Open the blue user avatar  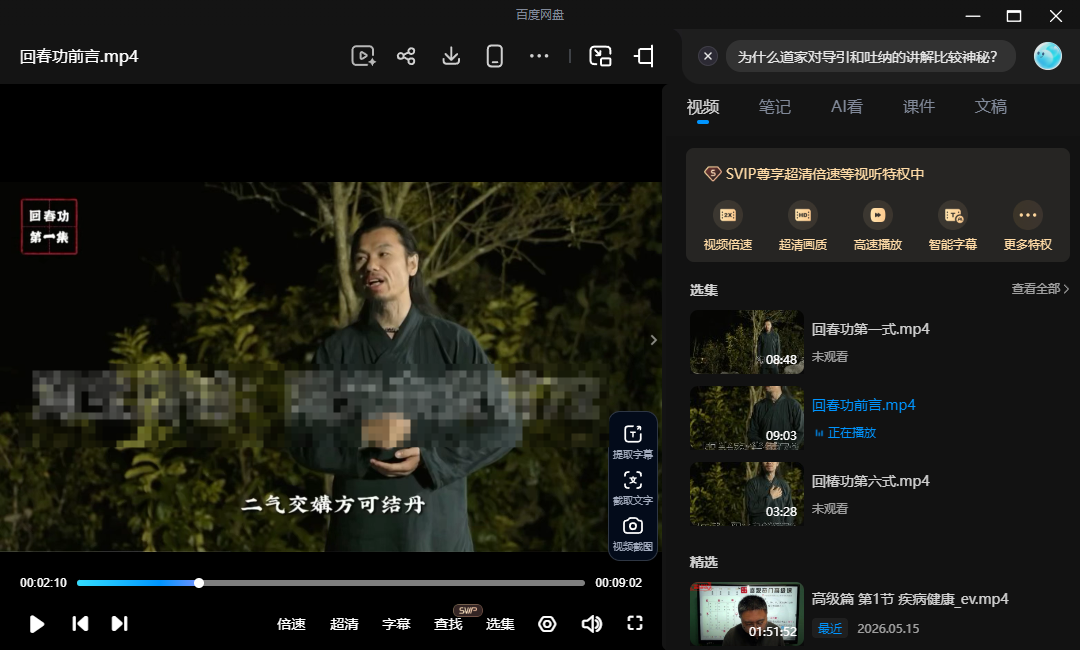(1048, 56)
